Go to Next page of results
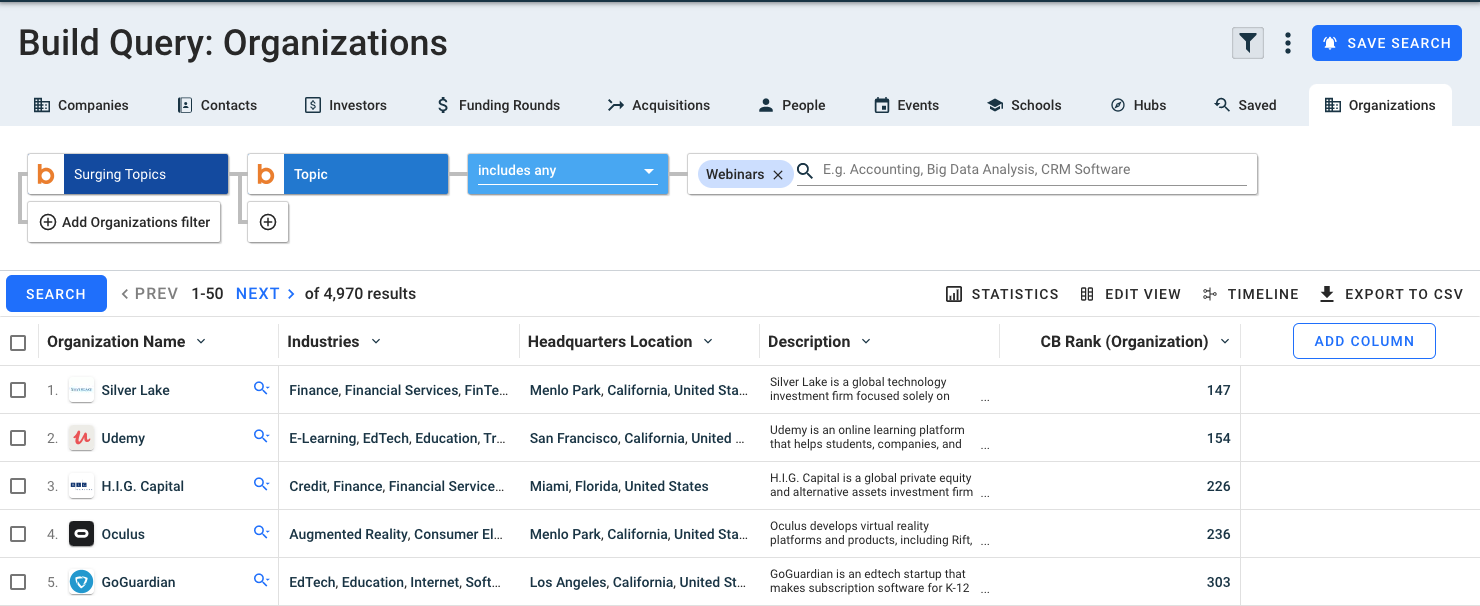This screenshot has width=1480, height=606. pos(265,294)
